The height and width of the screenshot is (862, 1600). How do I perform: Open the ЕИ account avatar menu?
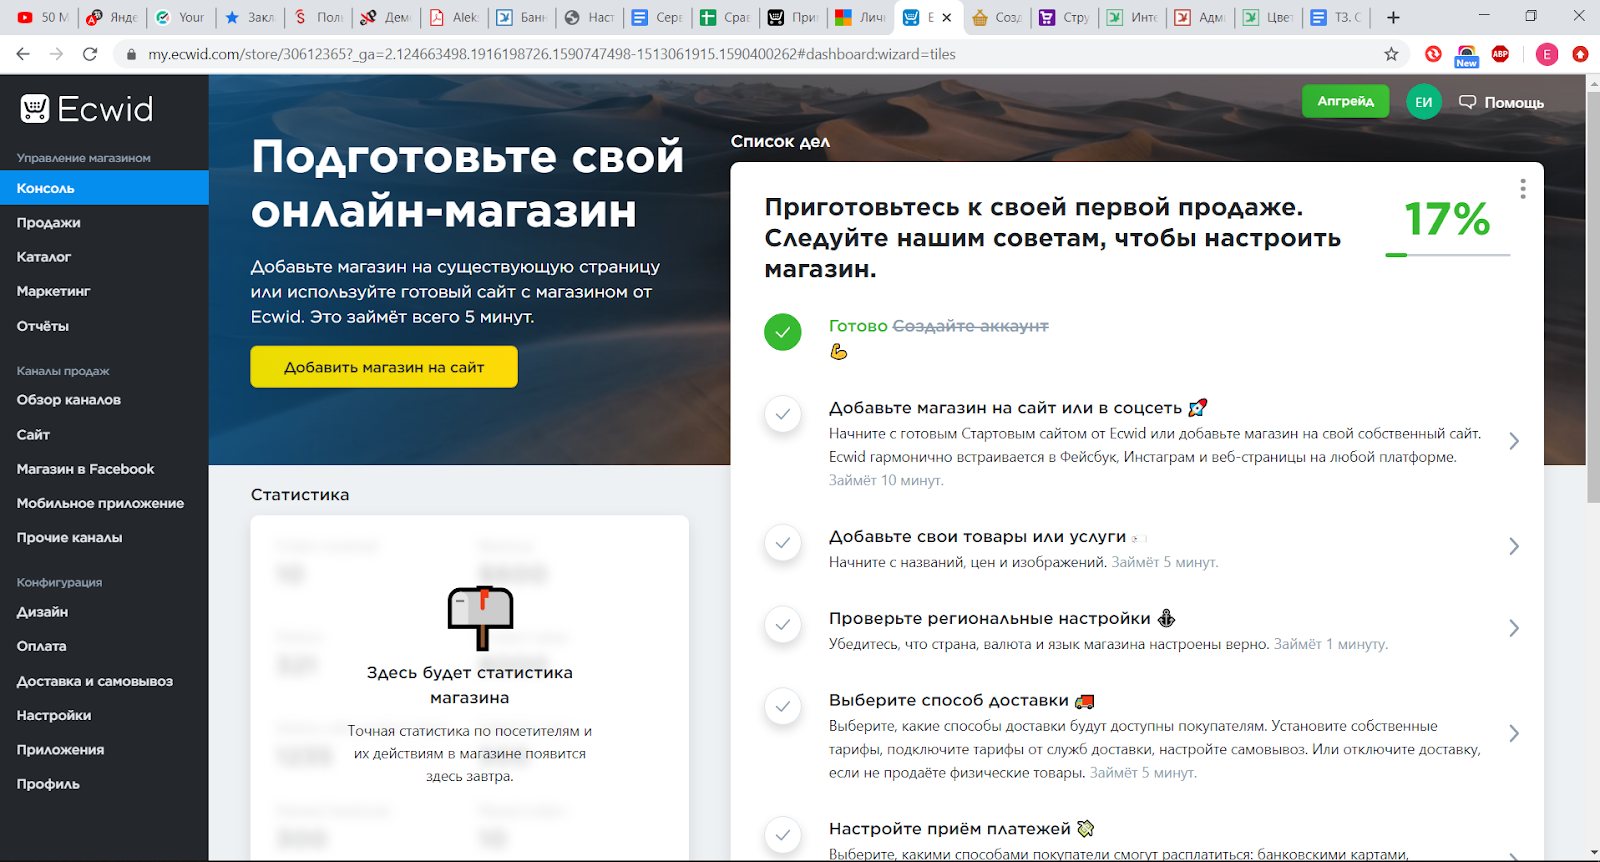click(1423, 102)
